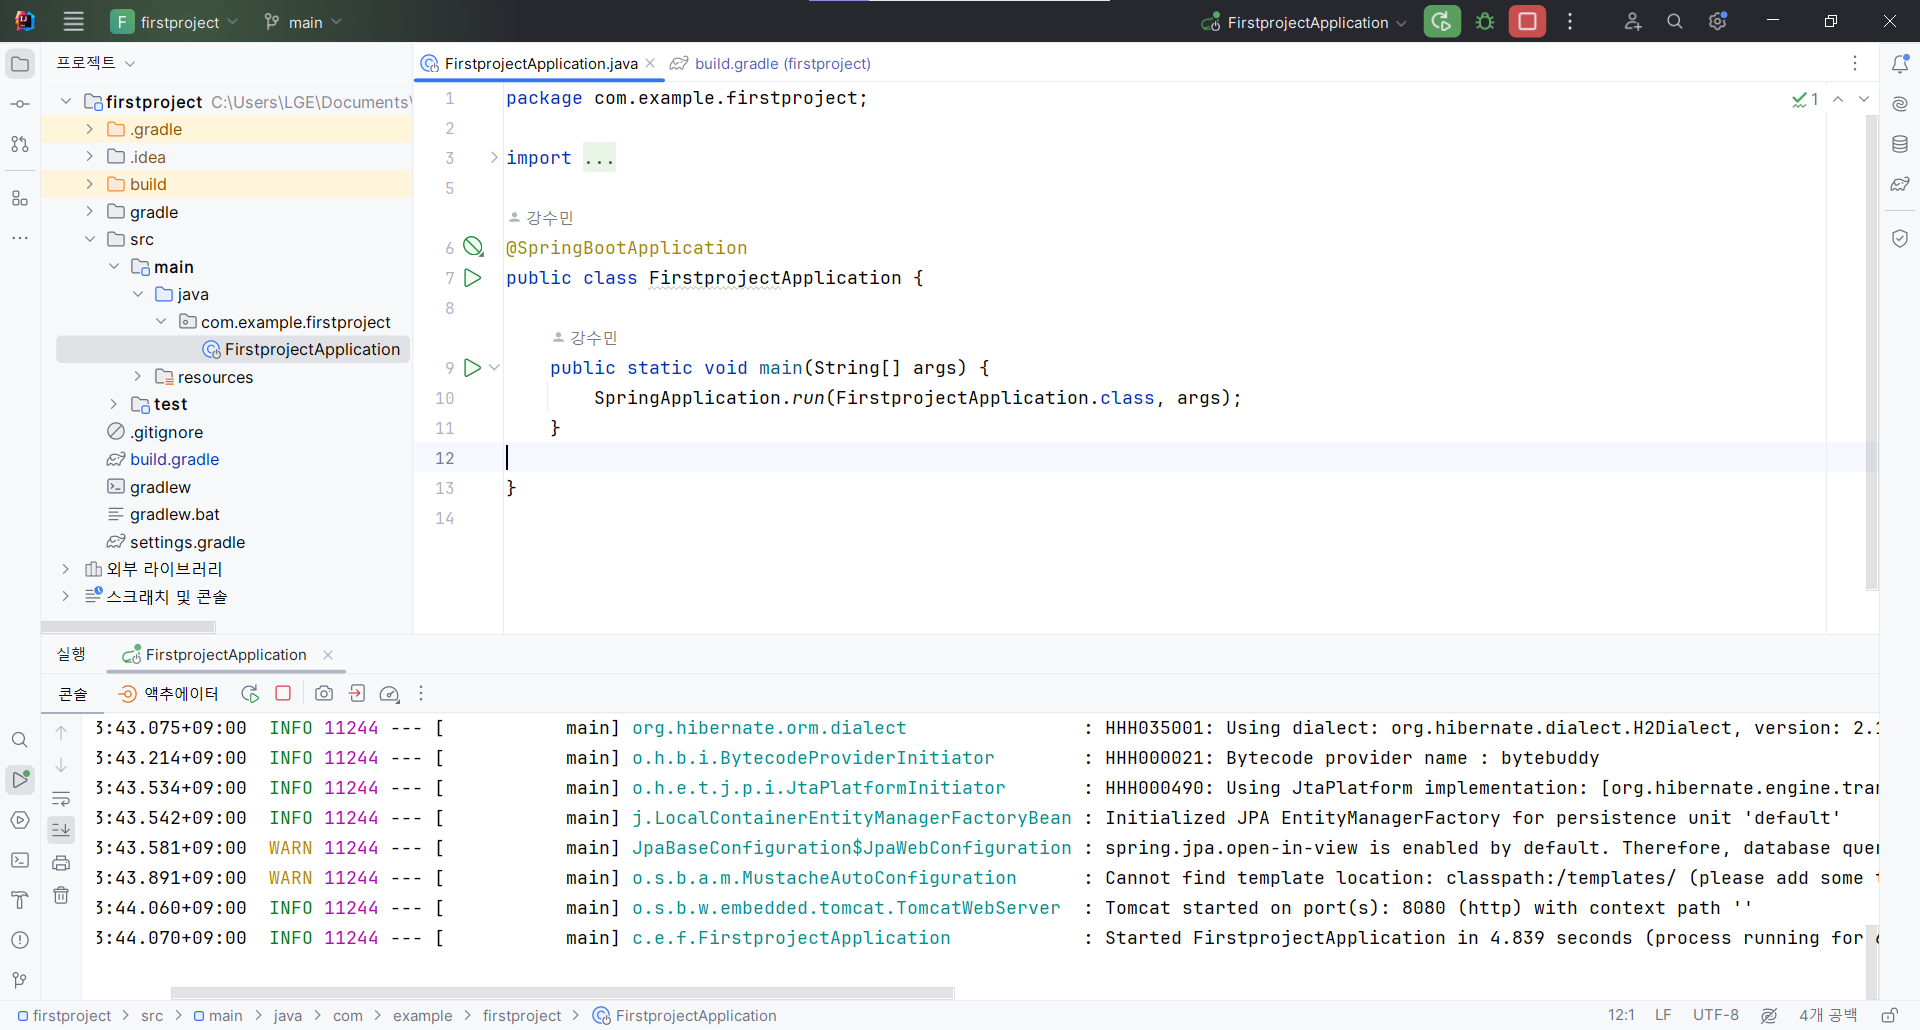Select the 콘솔 tab
This screenshot has height=1030, width=1920.
point(73,693)
